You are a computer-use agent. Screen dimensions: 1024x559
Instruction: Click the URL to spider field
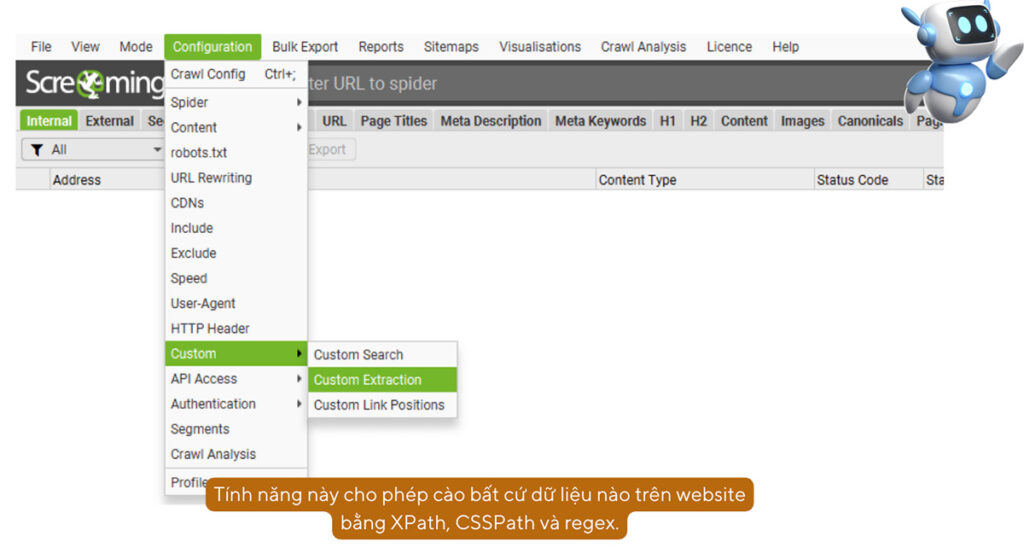tap(600, 84)
